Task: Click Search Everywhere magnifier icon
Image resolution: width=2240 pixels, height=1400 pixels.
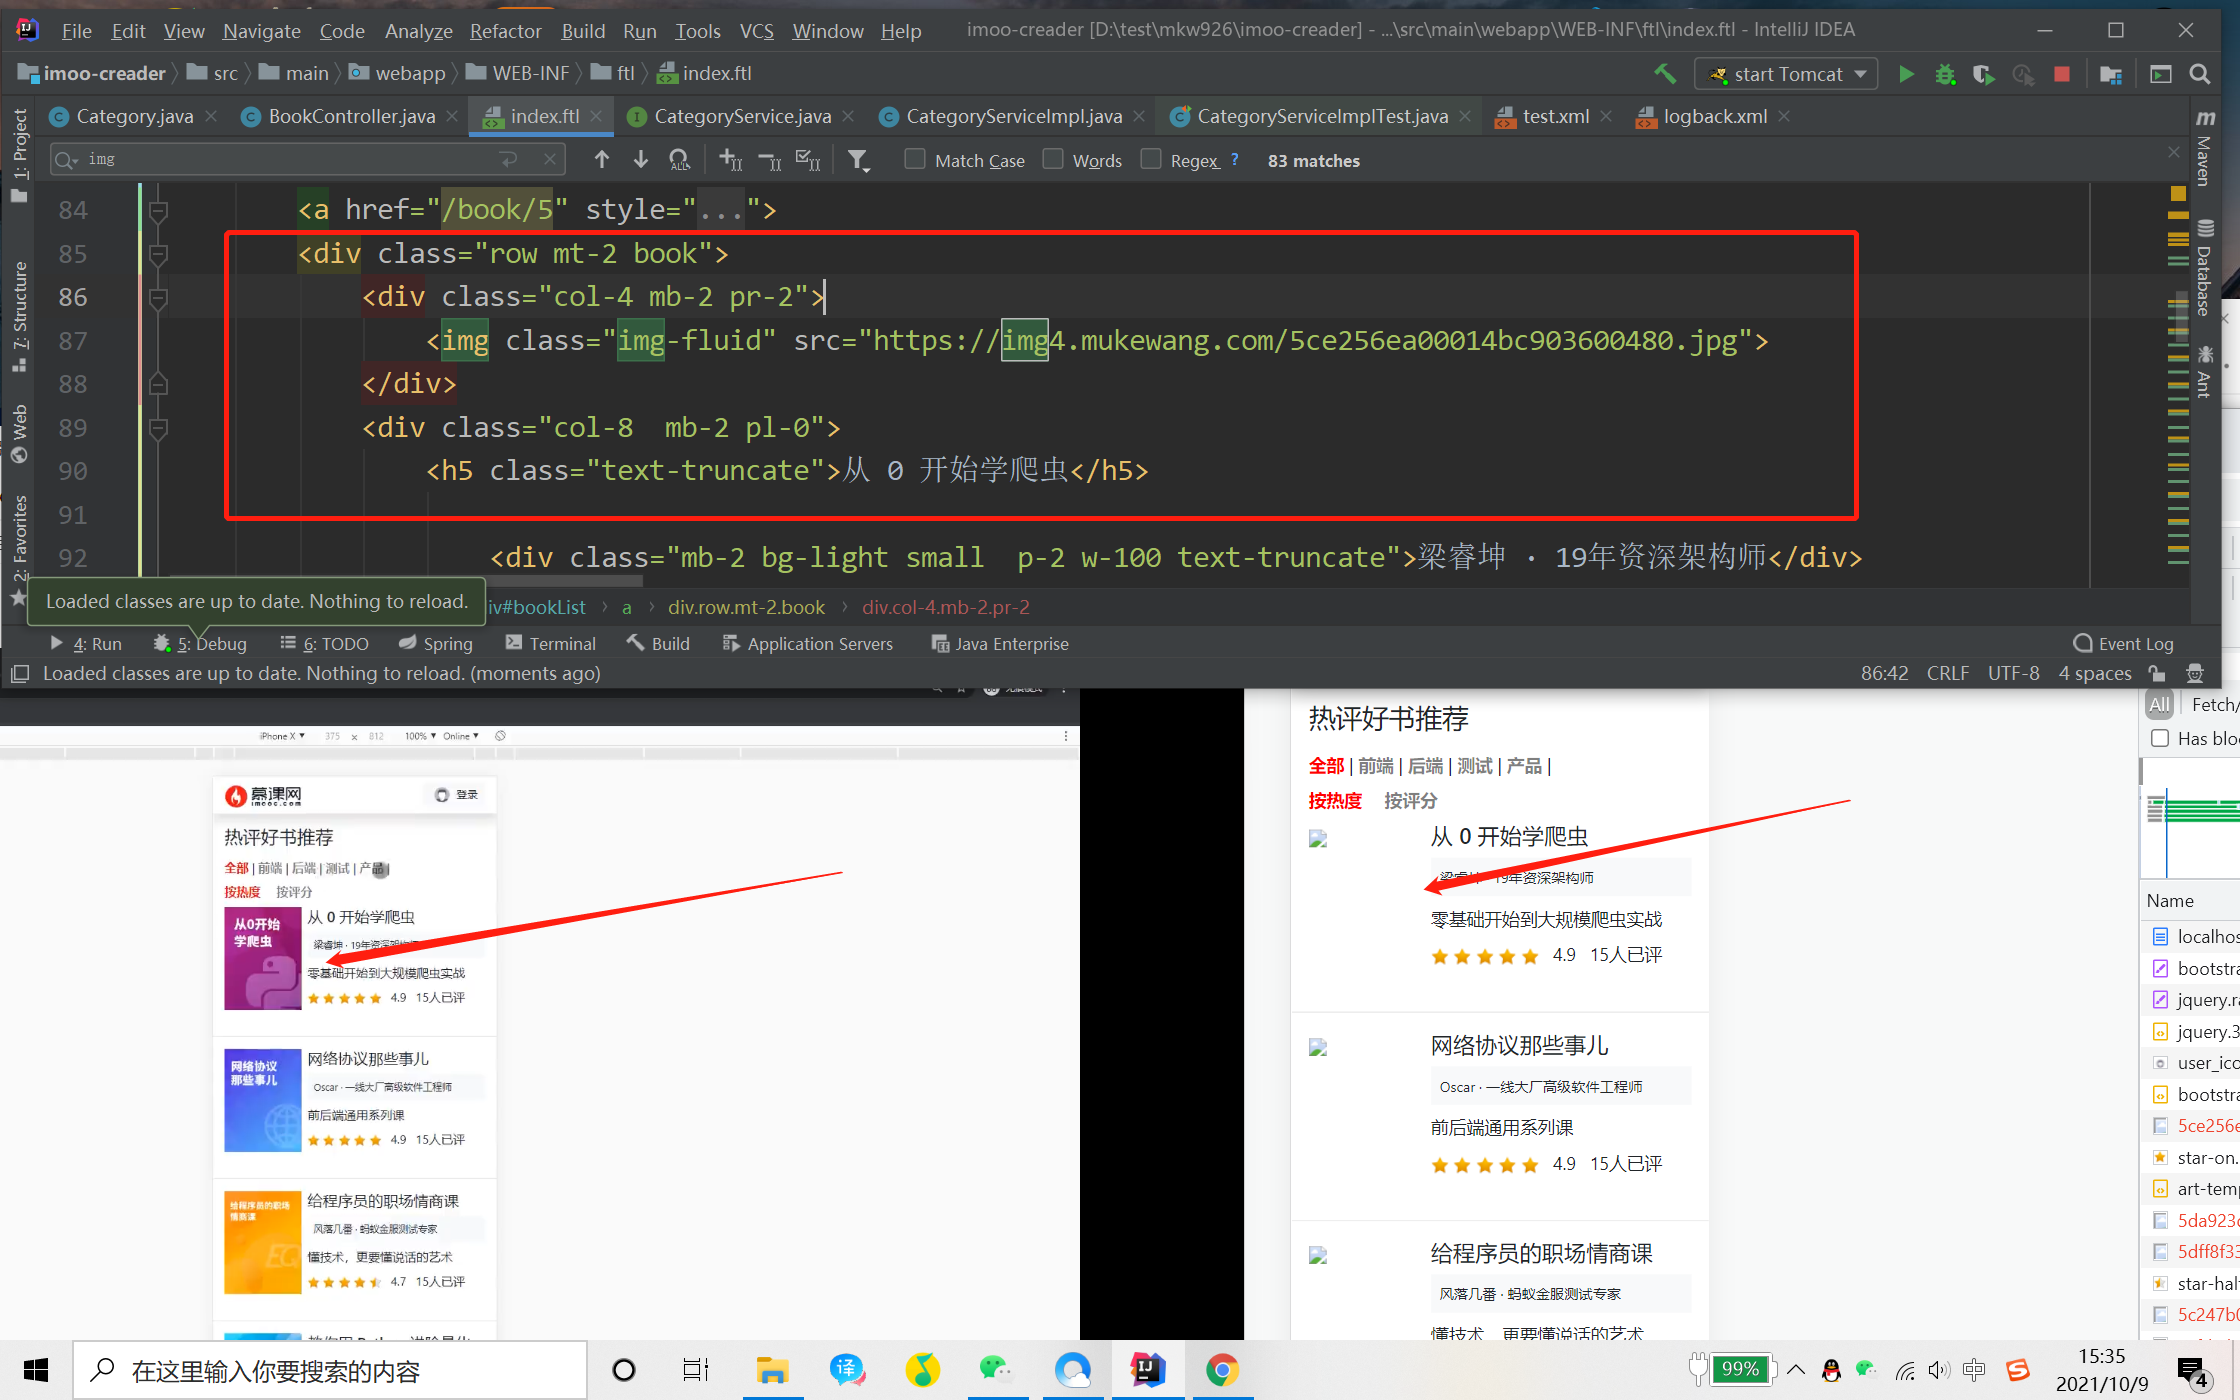Action: pyautogui.click(x=2199, y=74)
